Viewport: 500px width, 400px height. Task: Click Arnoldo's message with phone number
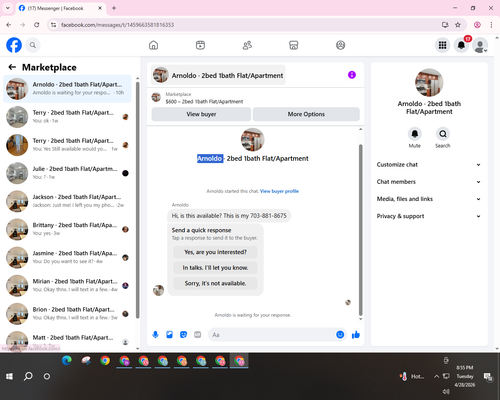pyautogui.click(x=229, y=216)
